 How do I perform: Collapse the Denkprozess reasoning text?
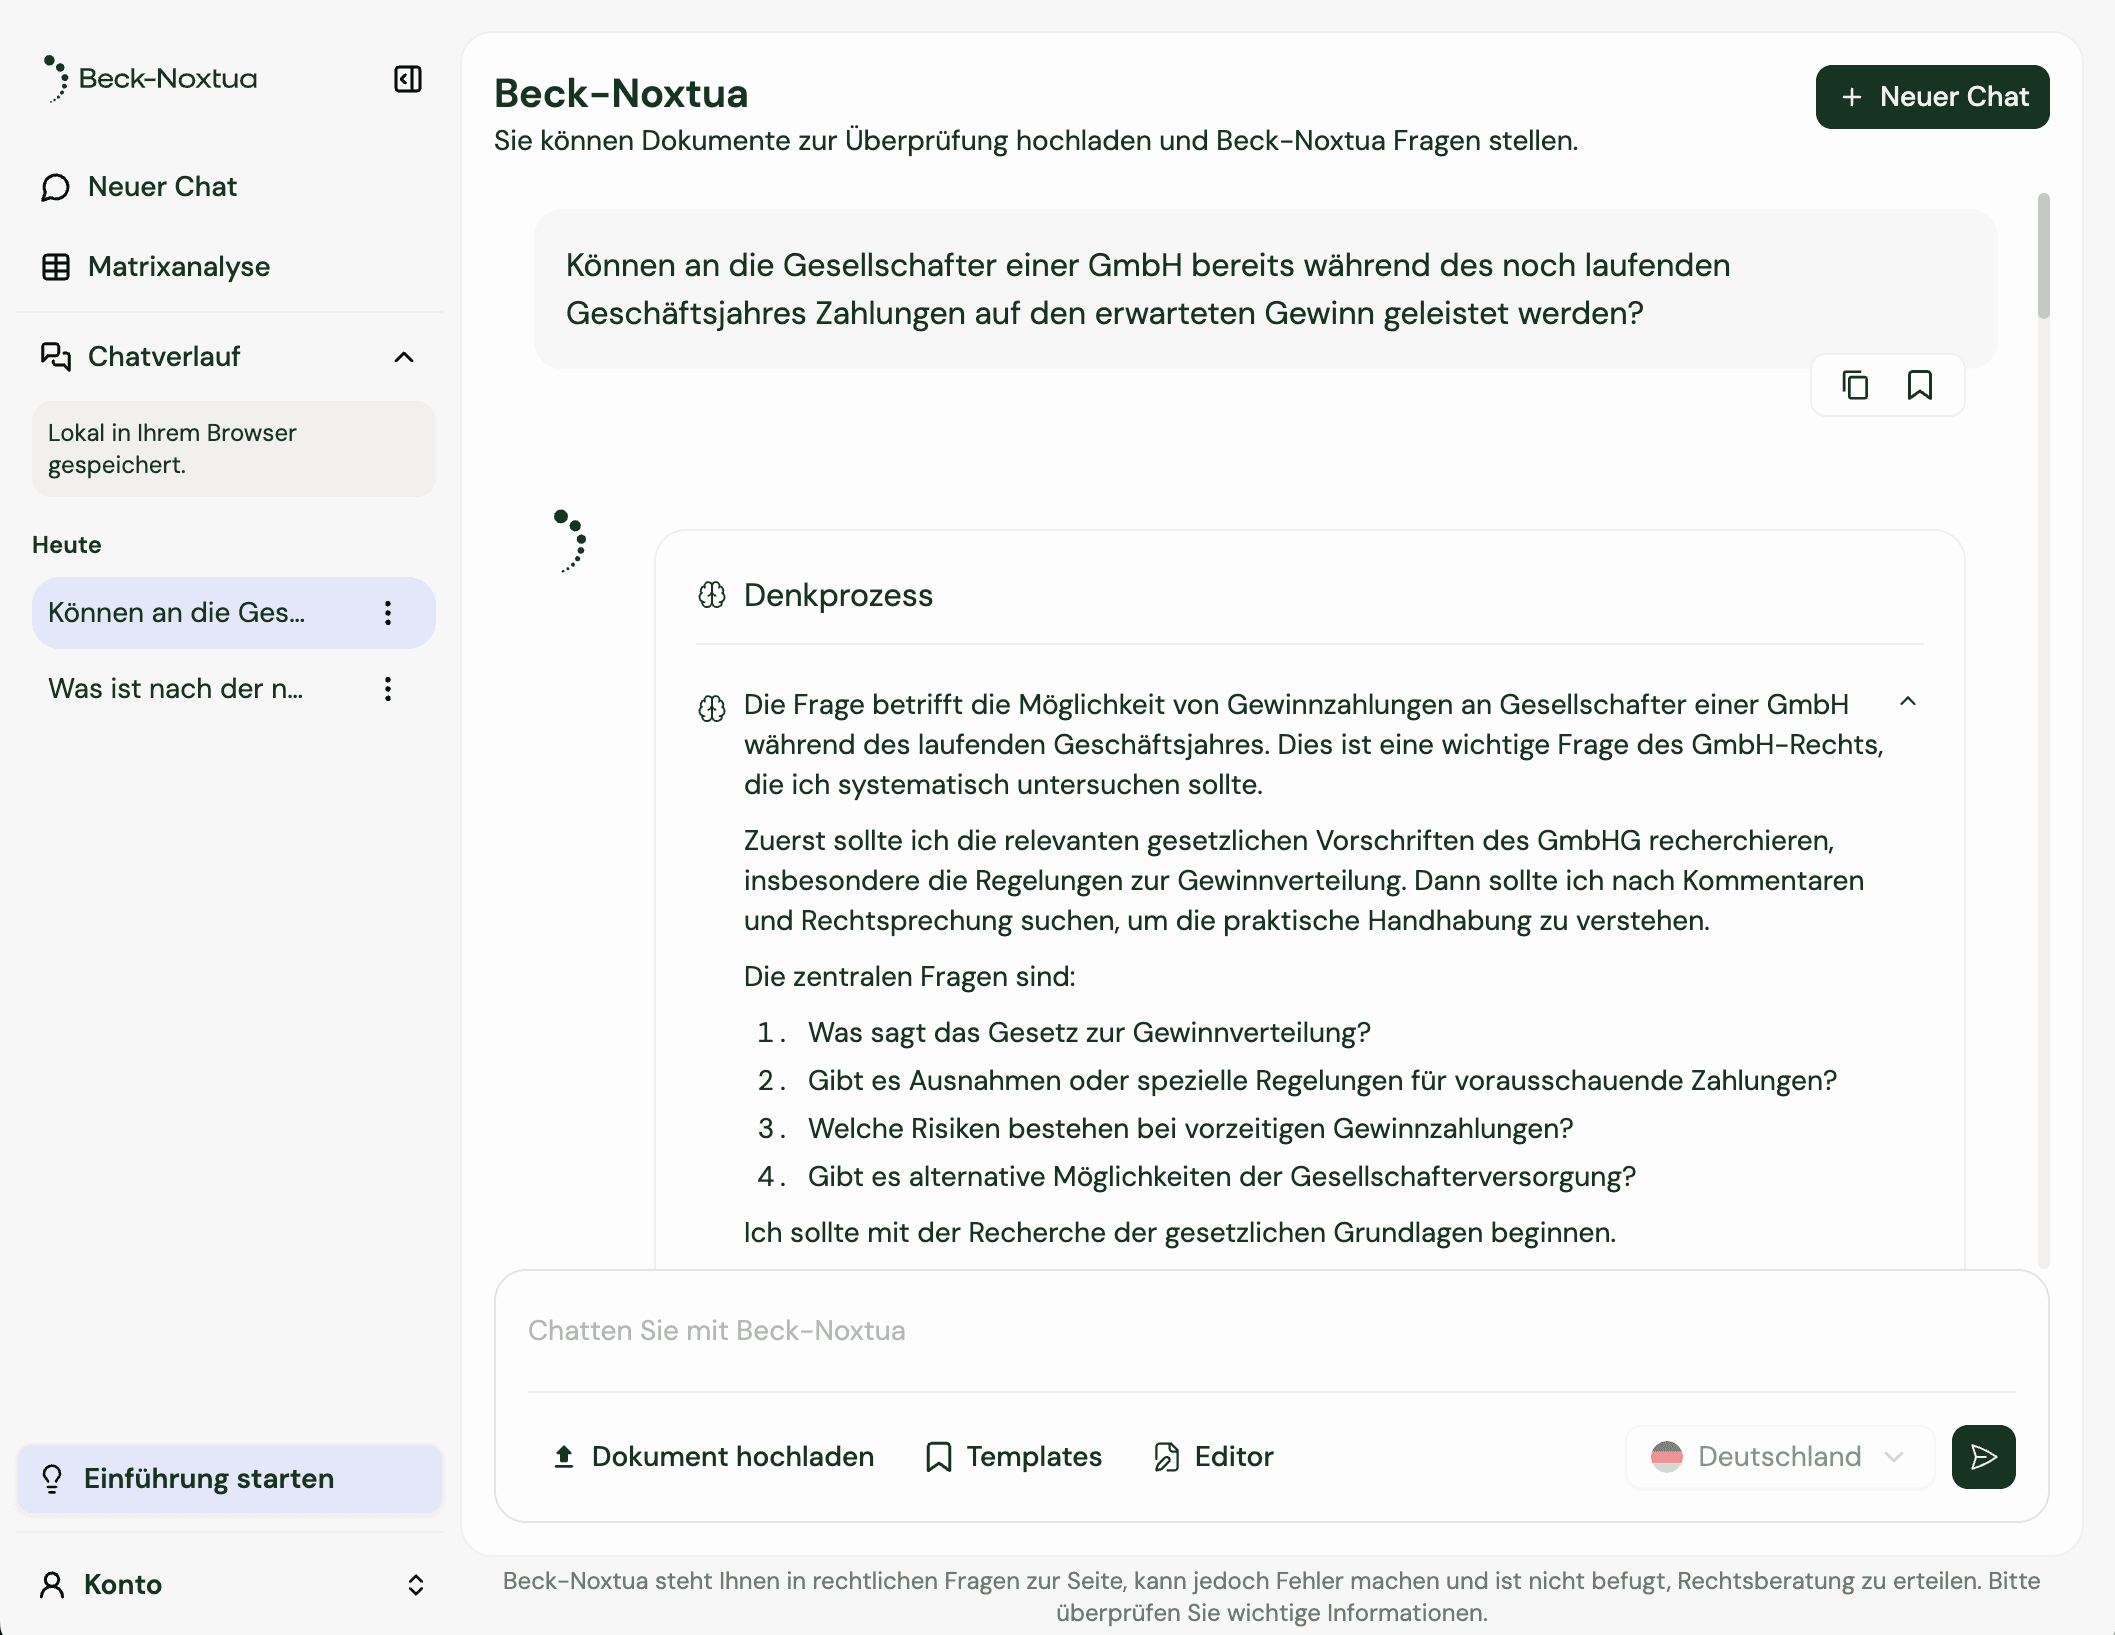(1907, 702)
